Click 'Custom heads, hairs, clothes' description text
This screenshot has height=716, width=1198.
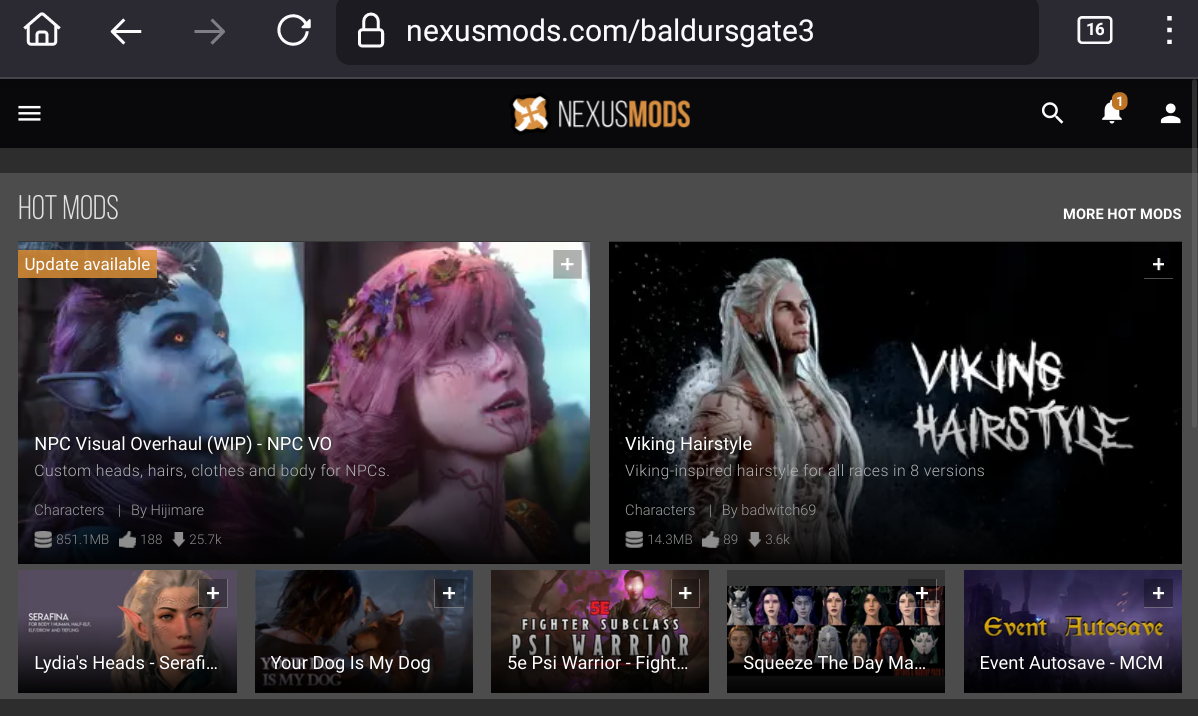tap(212, 471)
